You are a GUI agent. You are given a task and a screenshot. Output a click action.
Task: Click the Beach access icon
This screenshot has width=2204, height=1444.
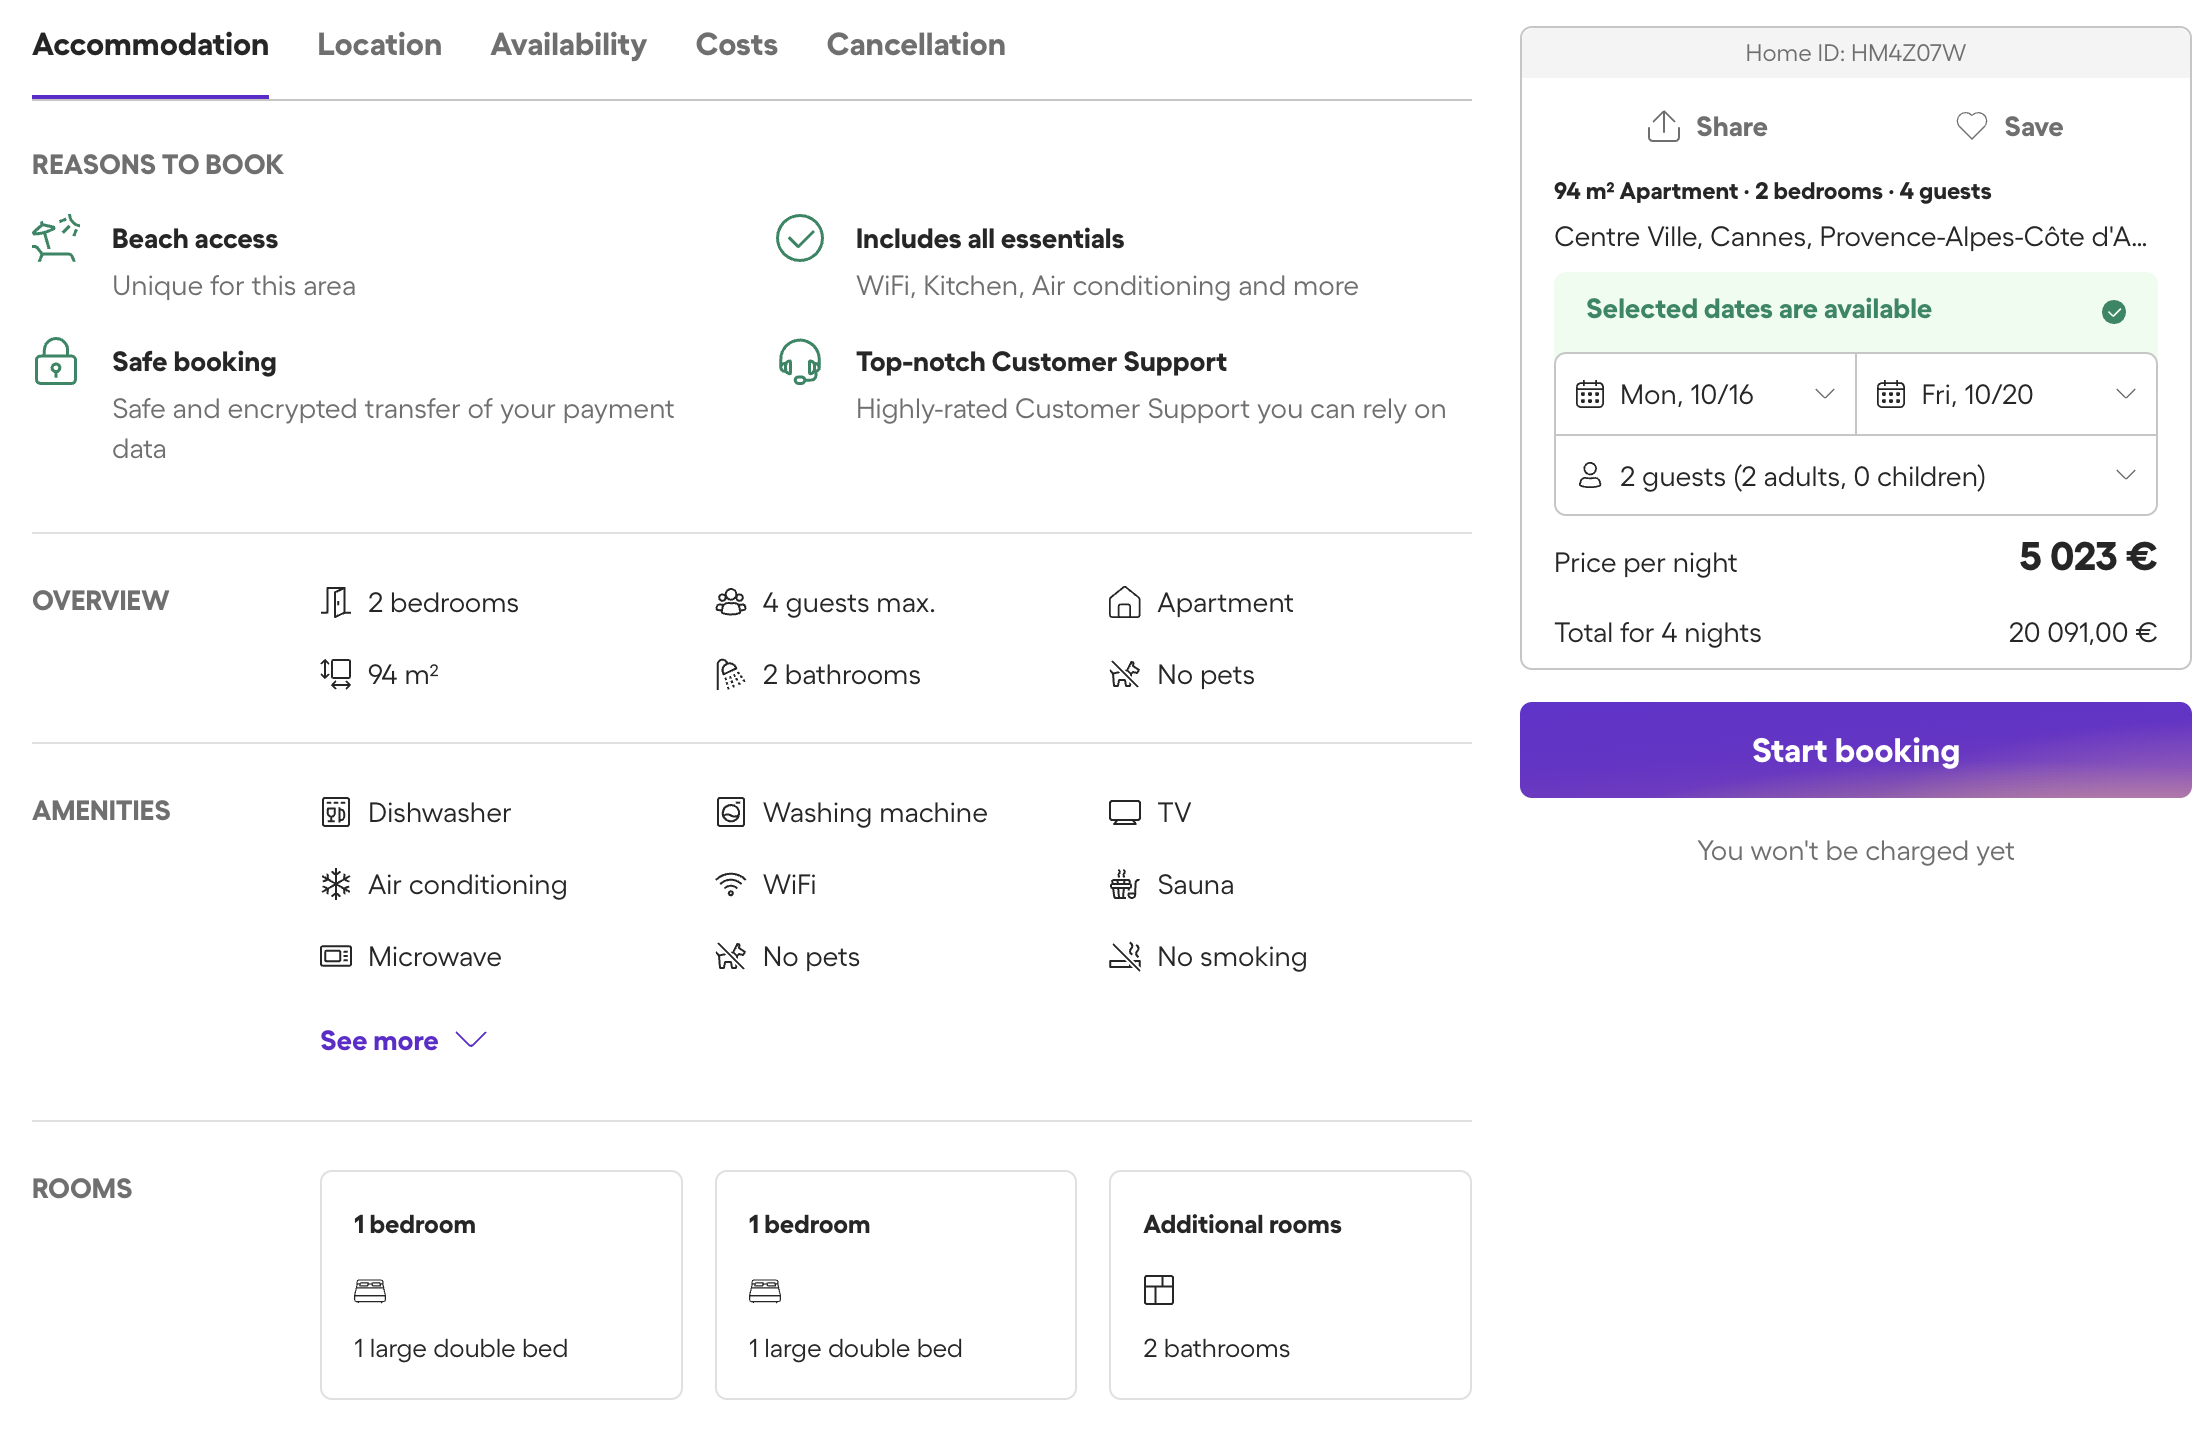(56, 239)
